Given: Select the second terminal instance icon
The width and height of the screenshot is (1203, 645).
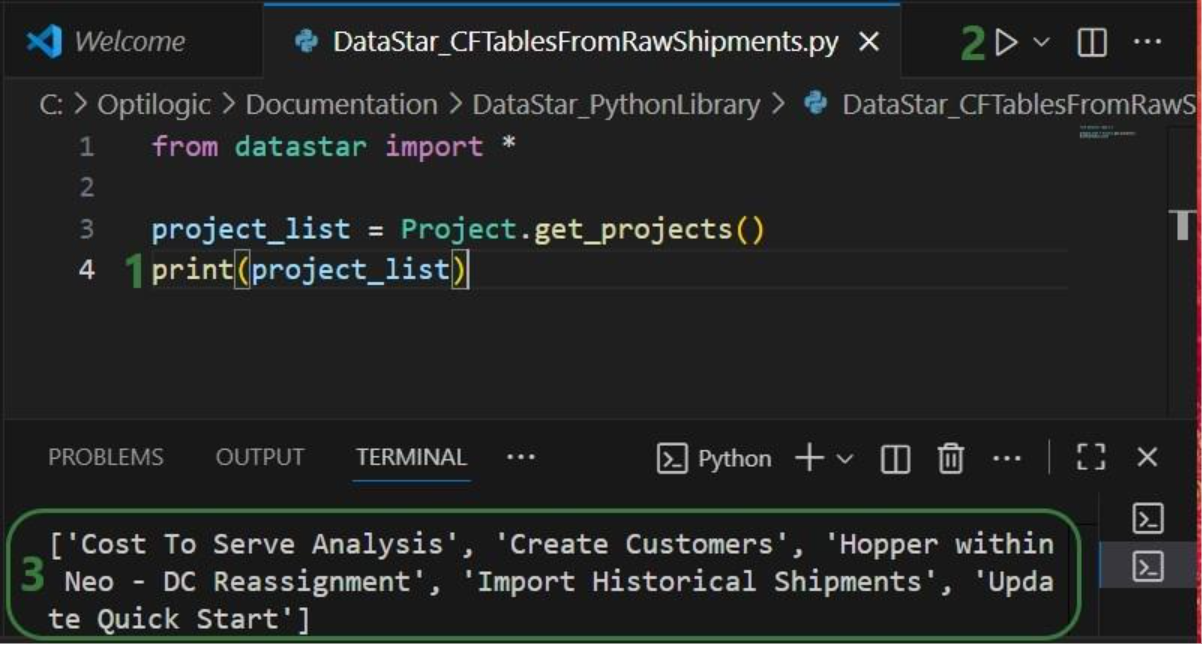Looking at the screenshot, I should [x=1147, y=568].
